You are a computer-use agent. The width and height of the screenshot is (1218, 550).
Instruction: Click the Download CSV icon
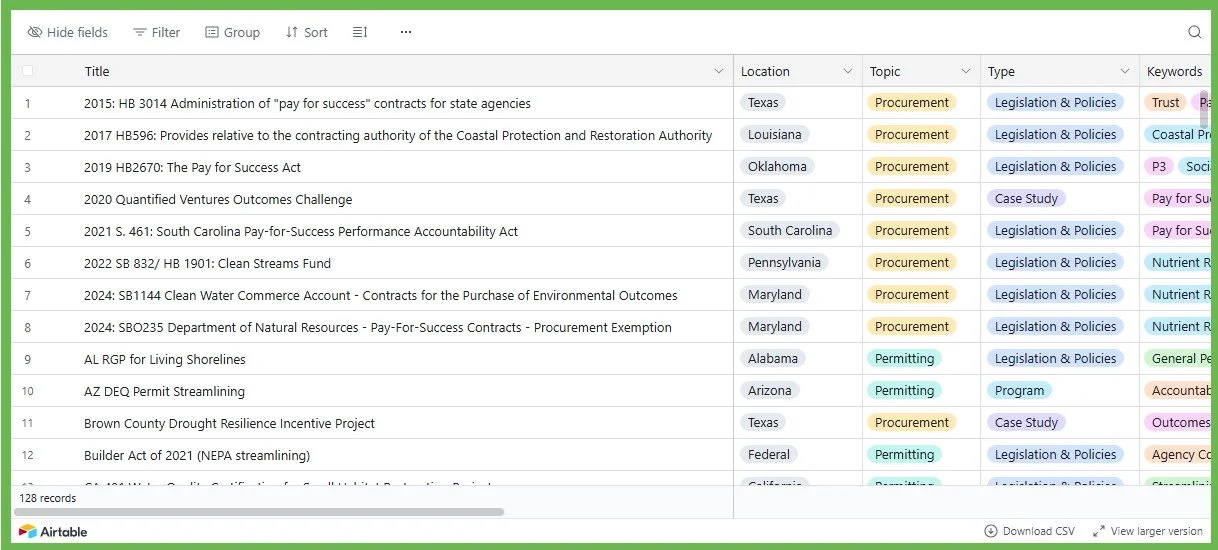(x=991, y=531)
